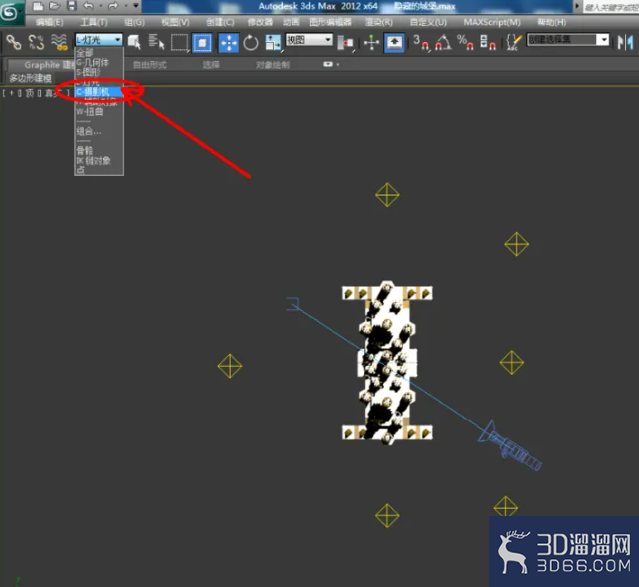The image size is (639, 587).
Task: Select 点 in the selection filter list
Action: tap(99, 170)
